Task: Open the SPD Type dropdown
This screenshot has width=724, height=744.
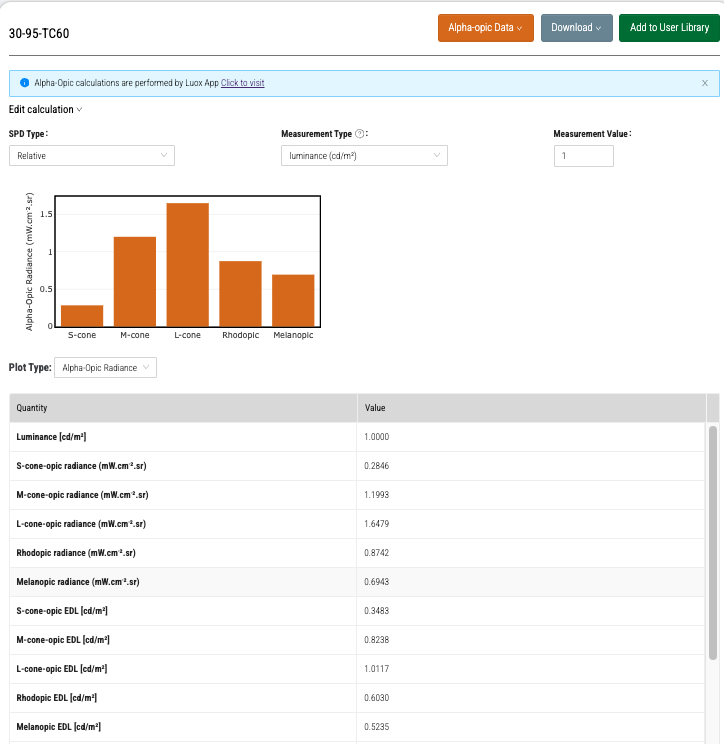Action: point(92,156)
